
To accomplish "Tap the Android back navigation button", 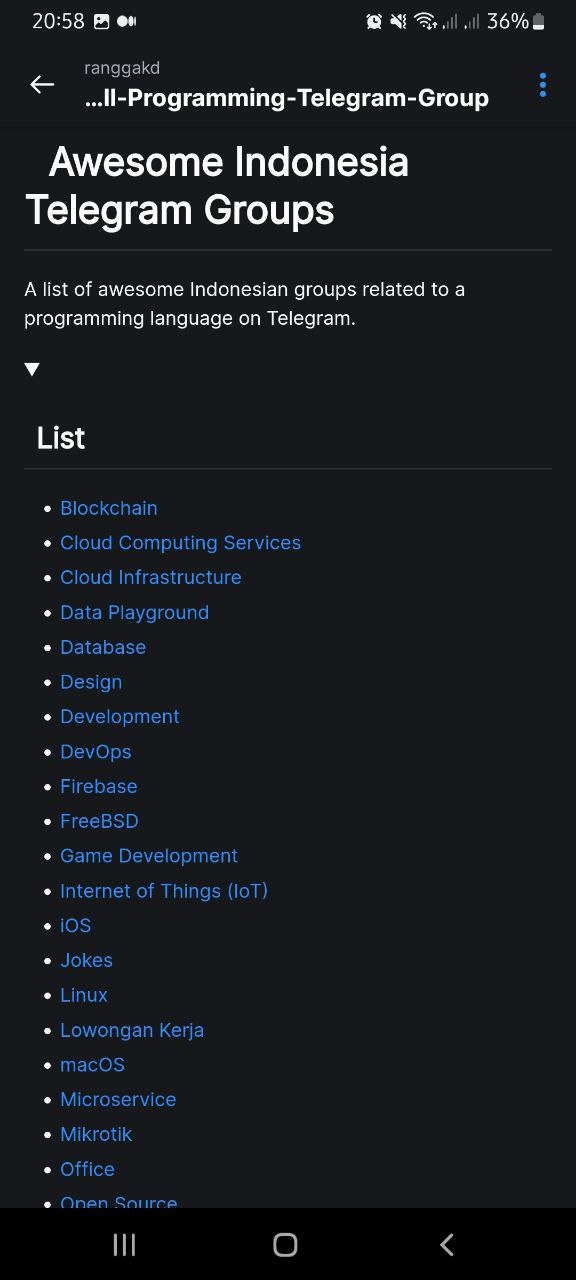I will (446, 1244).
